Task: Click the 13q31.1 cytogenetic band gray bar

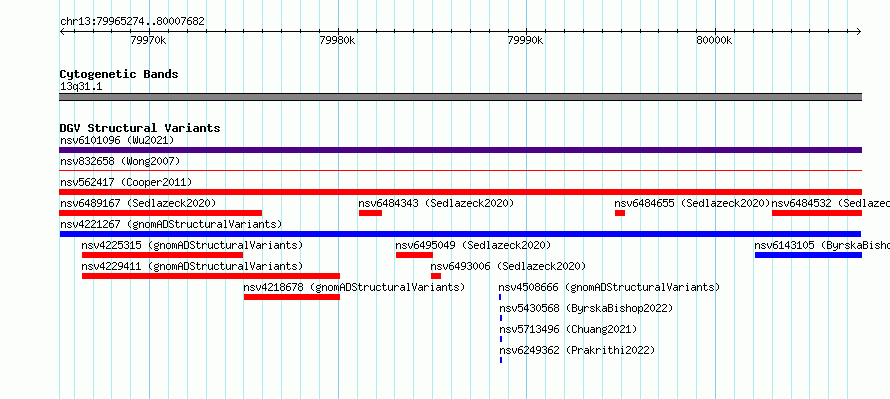Action: click(x=460, y=97)
